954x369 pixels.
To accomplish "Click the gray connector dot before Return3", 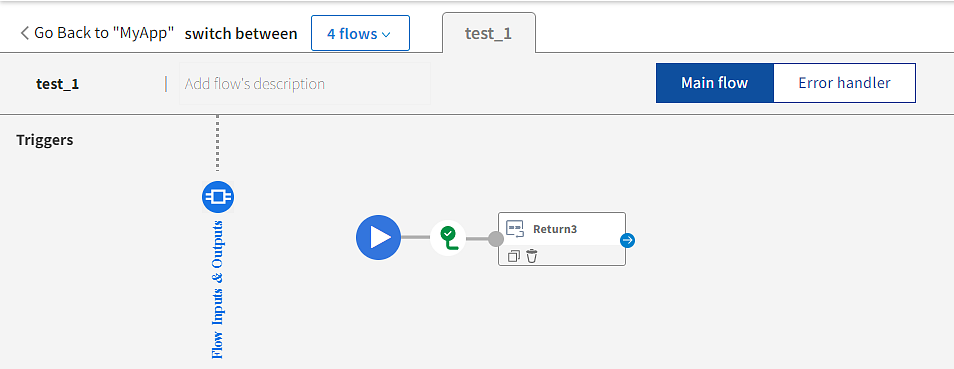I will tap(496, 239).
